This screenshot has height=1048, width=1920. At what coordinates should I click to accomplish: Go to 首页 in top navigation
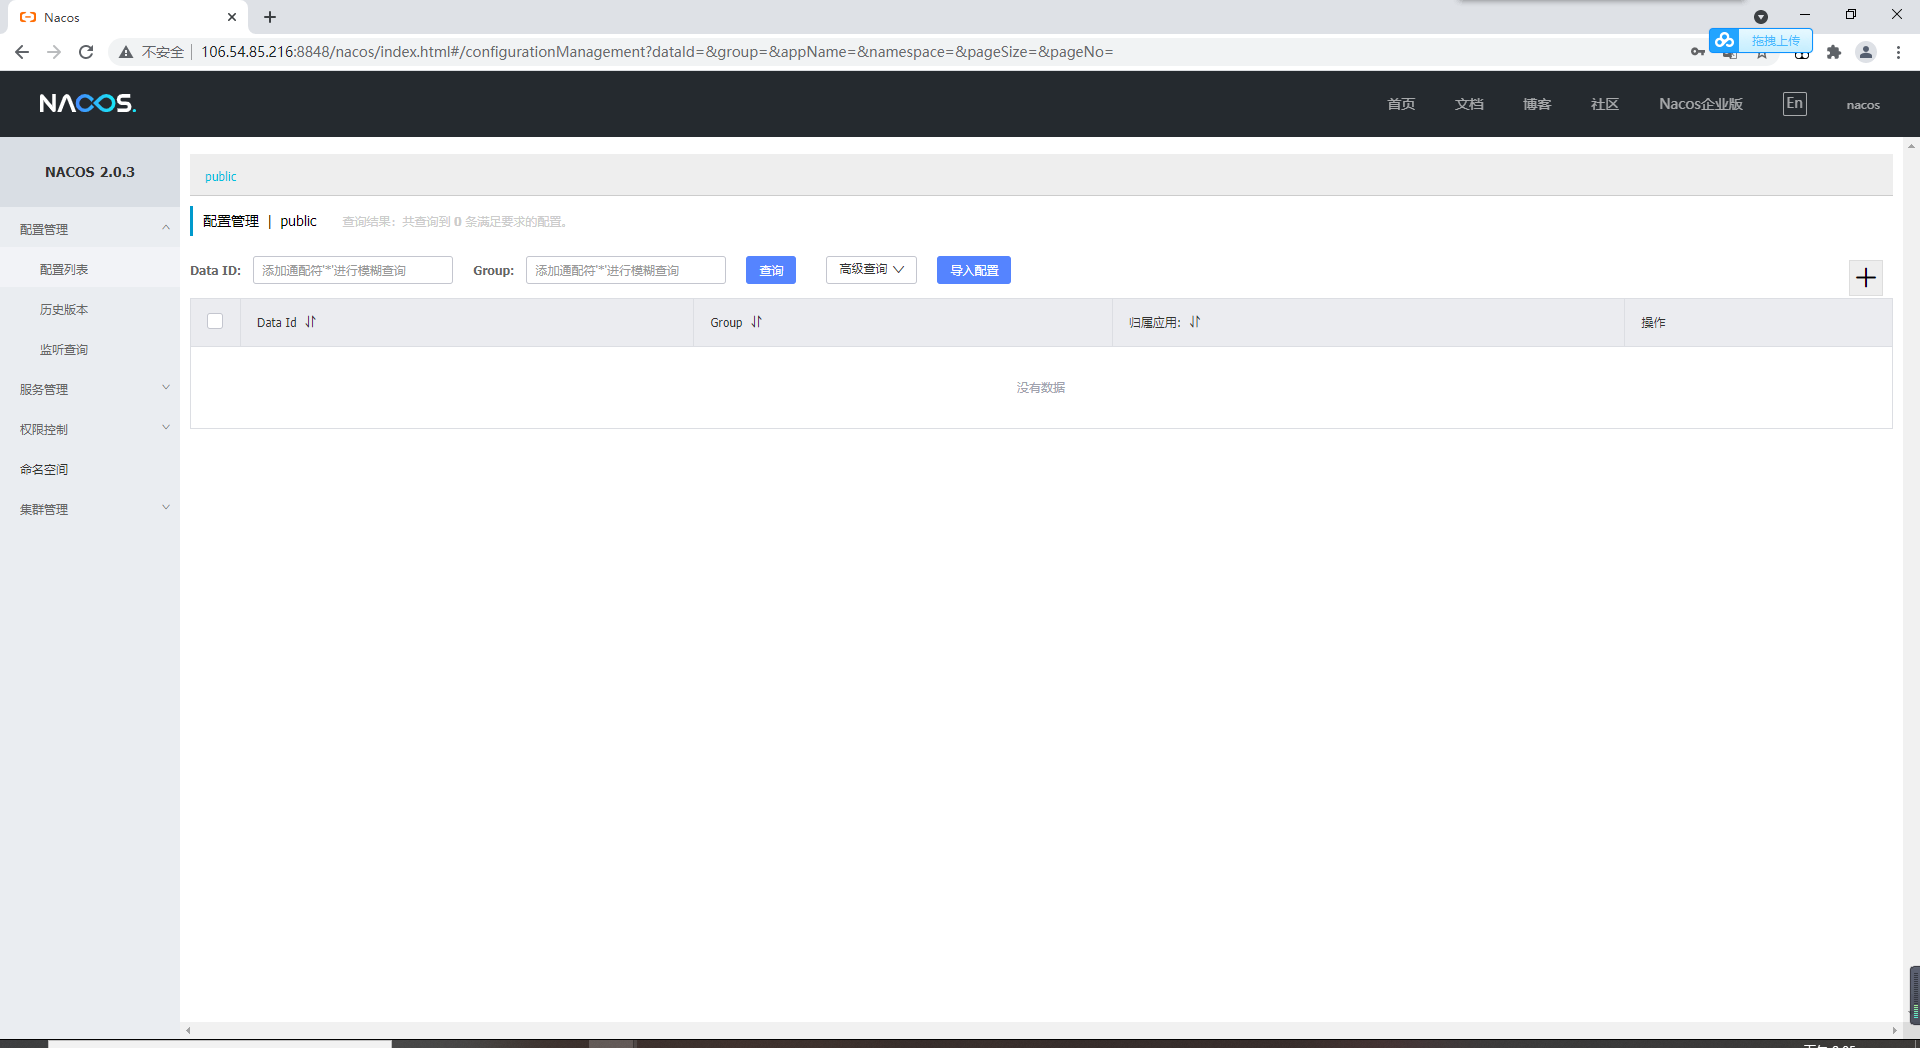pyautogui.click(x=1401, y=104)
